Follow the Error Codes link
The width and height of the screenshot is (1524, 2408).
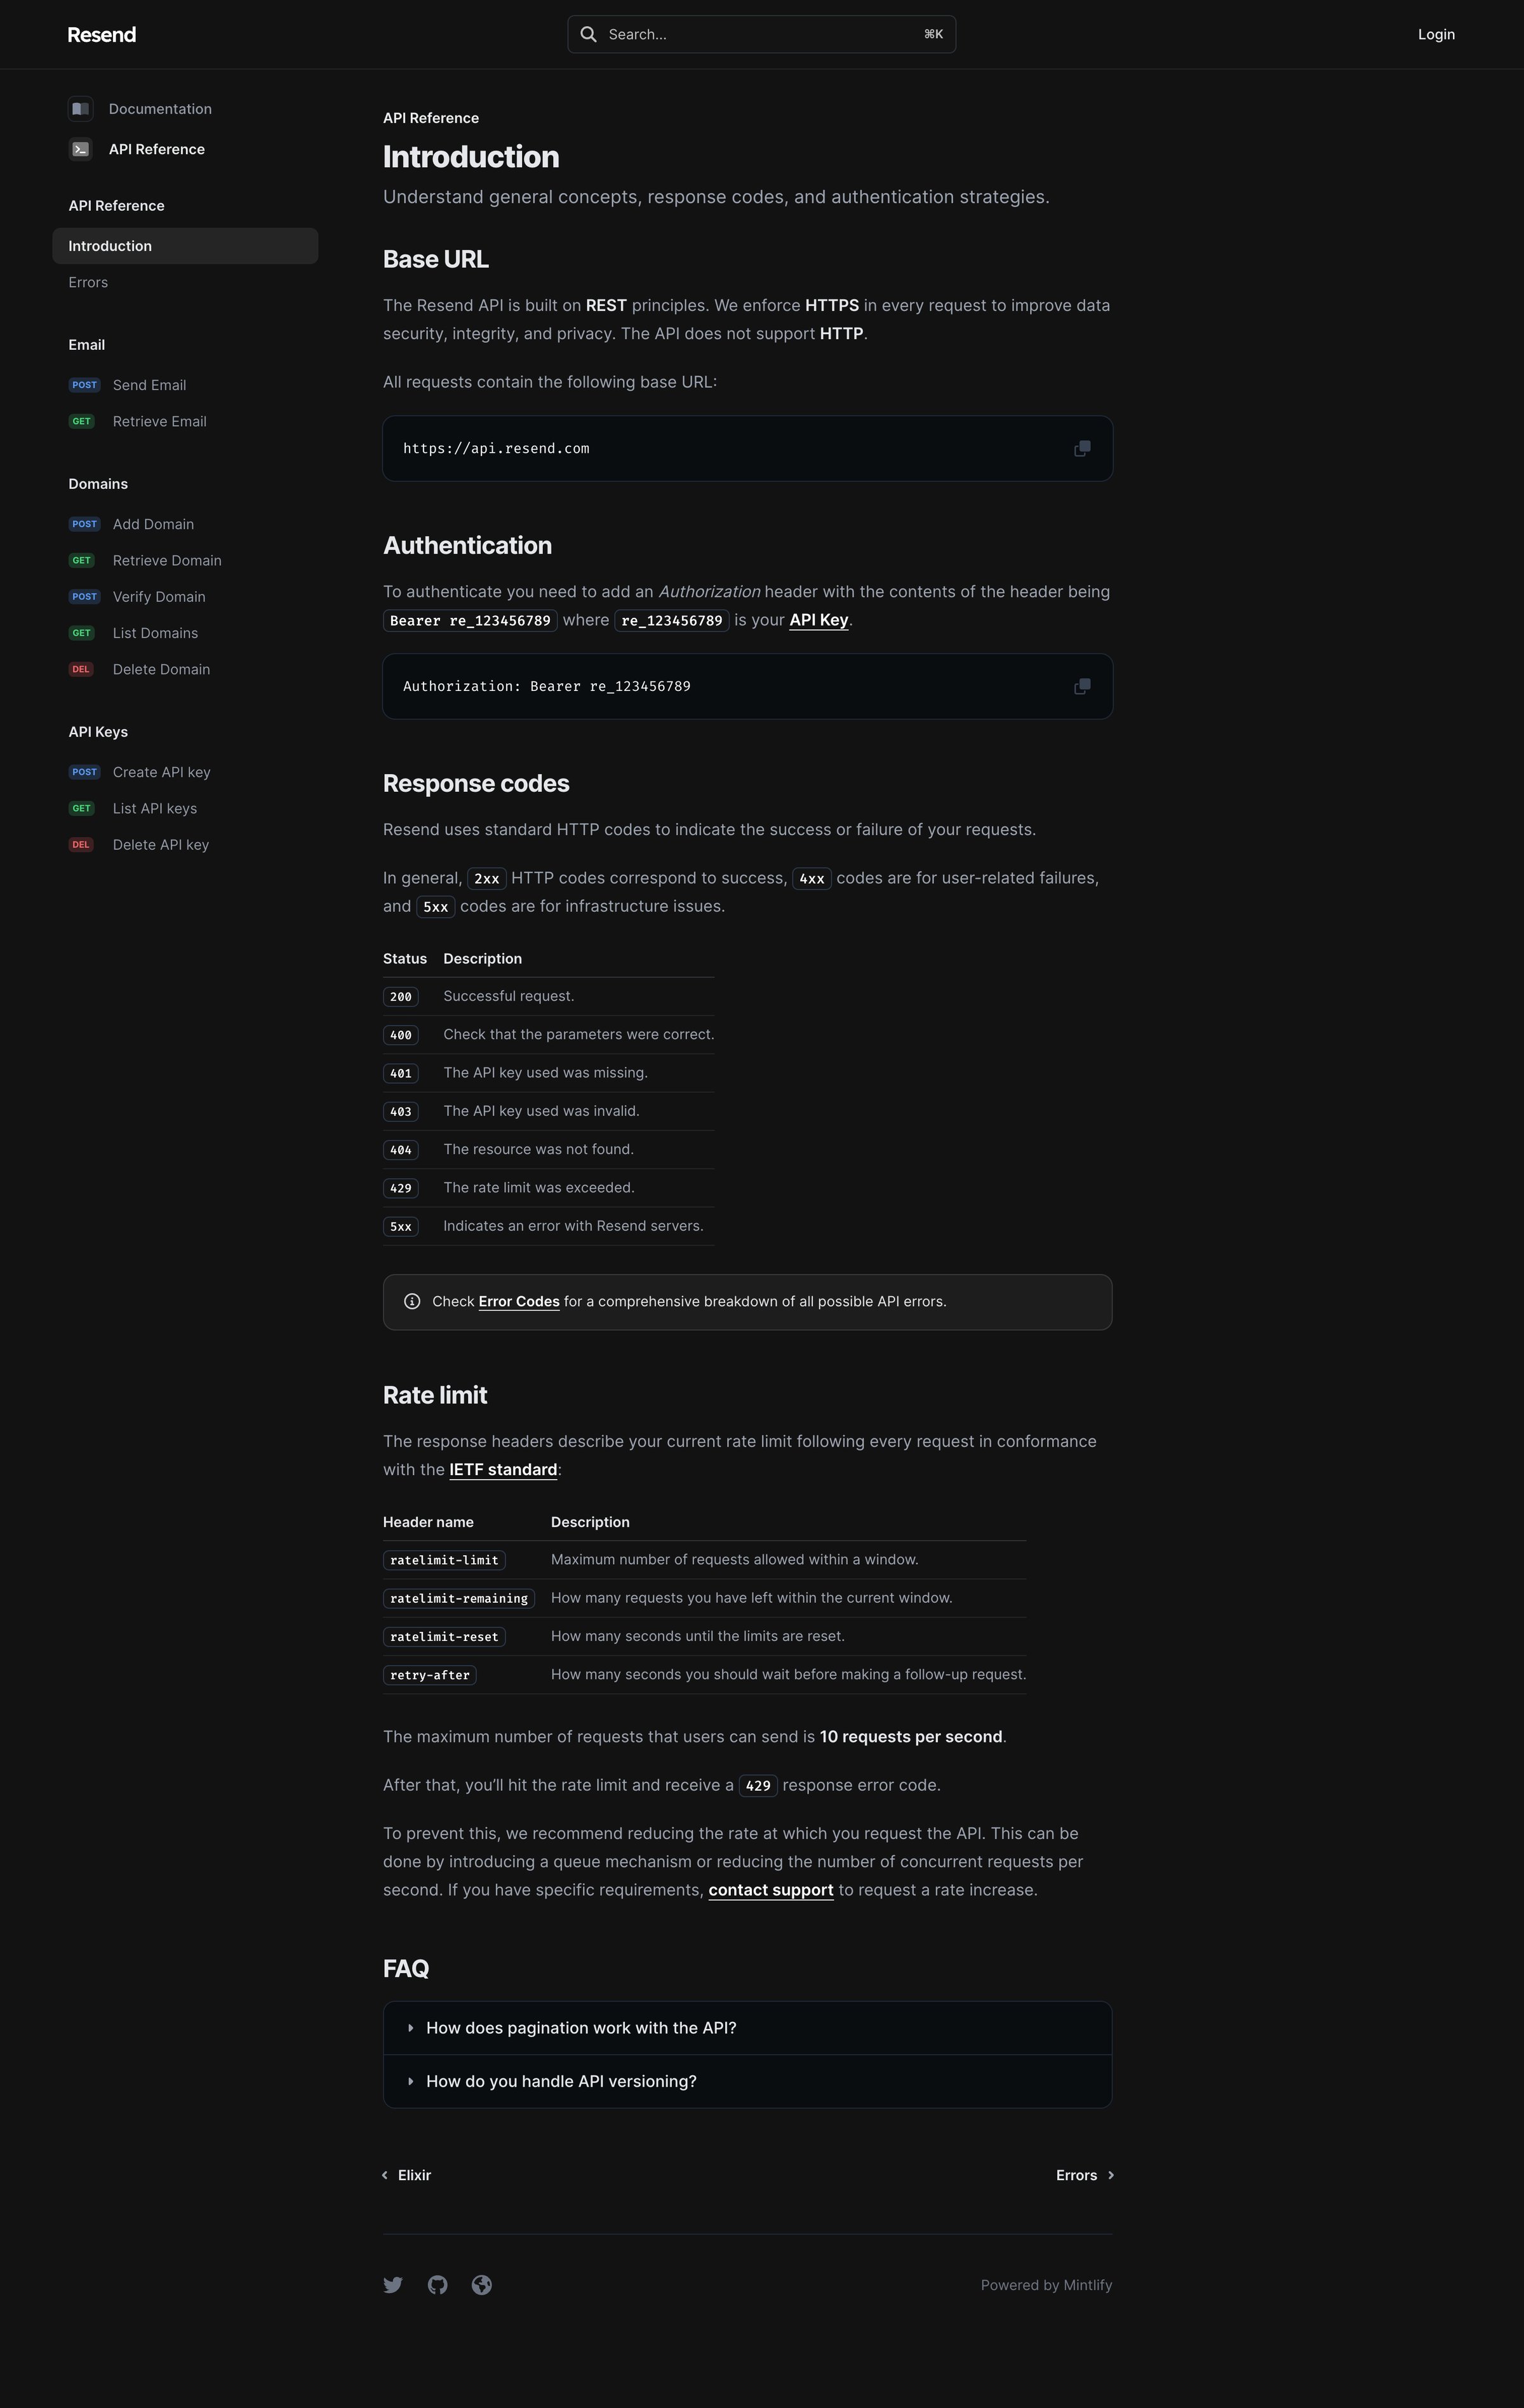519,1302
